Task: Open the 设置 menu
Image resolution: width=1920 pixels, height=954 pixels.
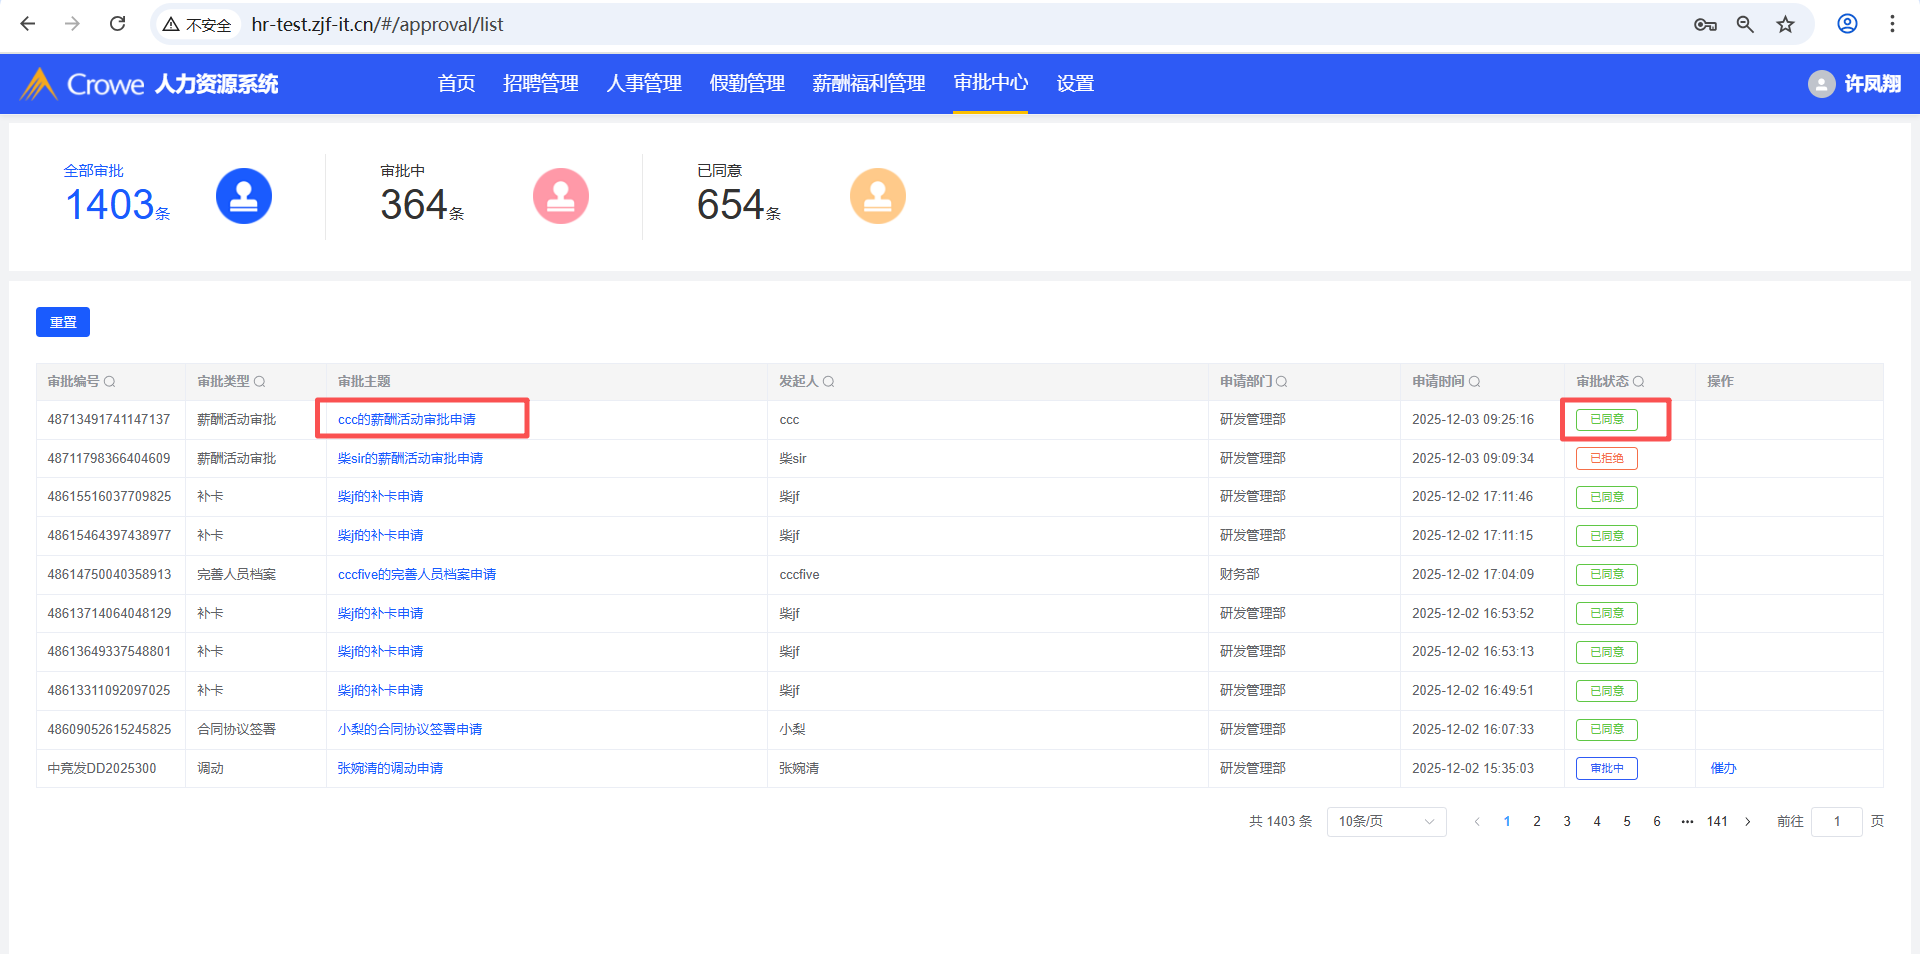Action: tap(1075, 84)
